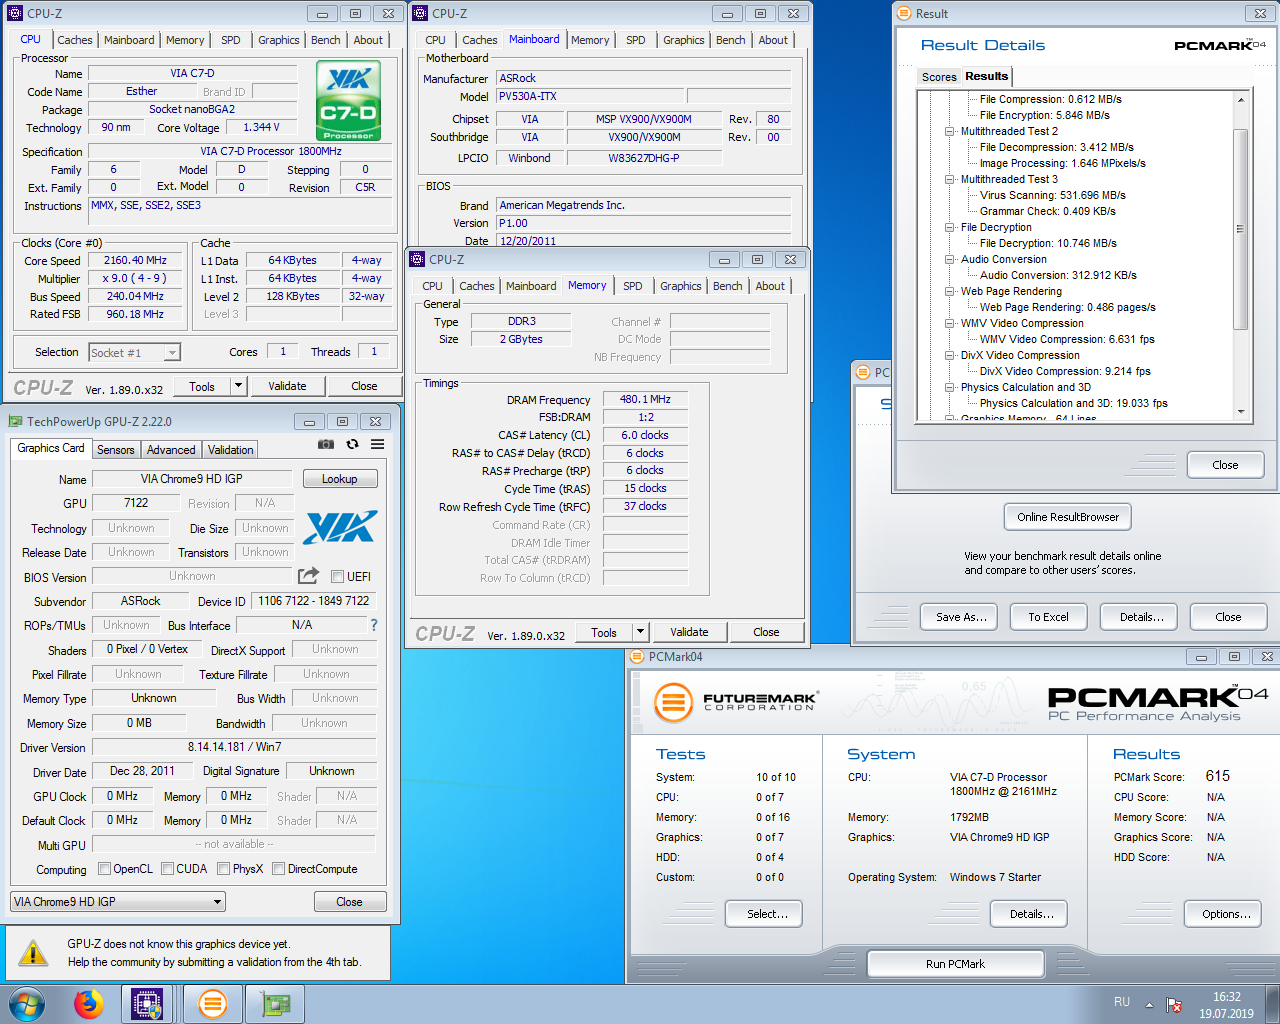Click the yellow warning icon in GPU-Z notice

[x=33, y=953]
